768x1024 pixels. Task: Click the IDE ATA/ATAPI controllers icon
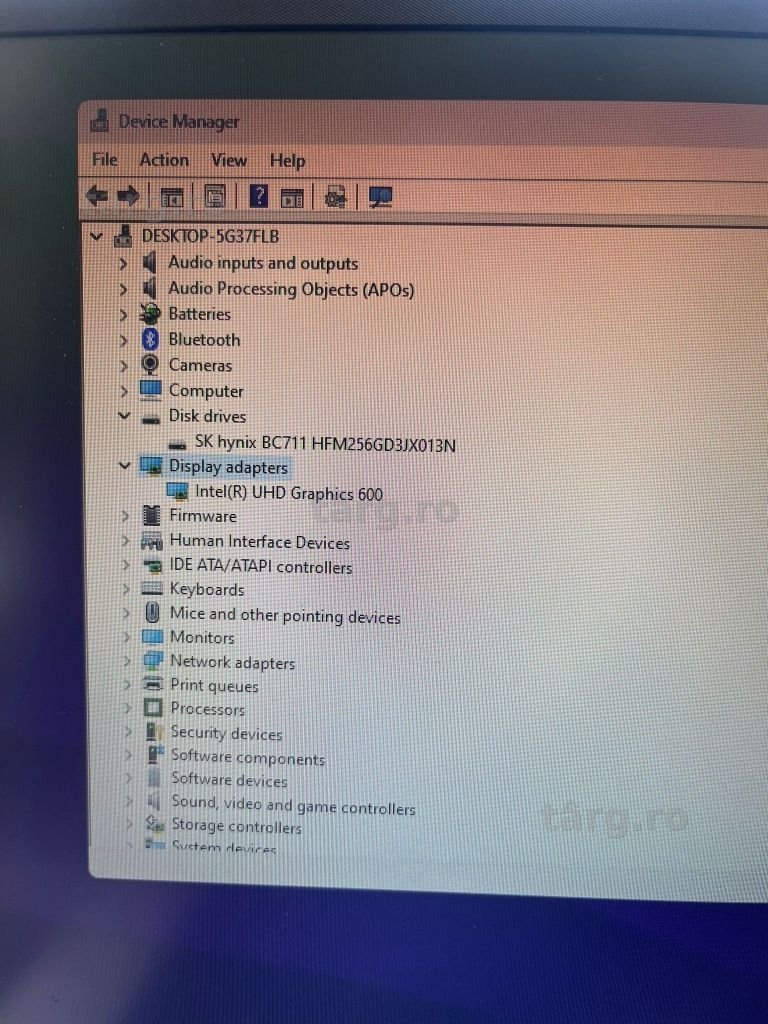point(152,566)
